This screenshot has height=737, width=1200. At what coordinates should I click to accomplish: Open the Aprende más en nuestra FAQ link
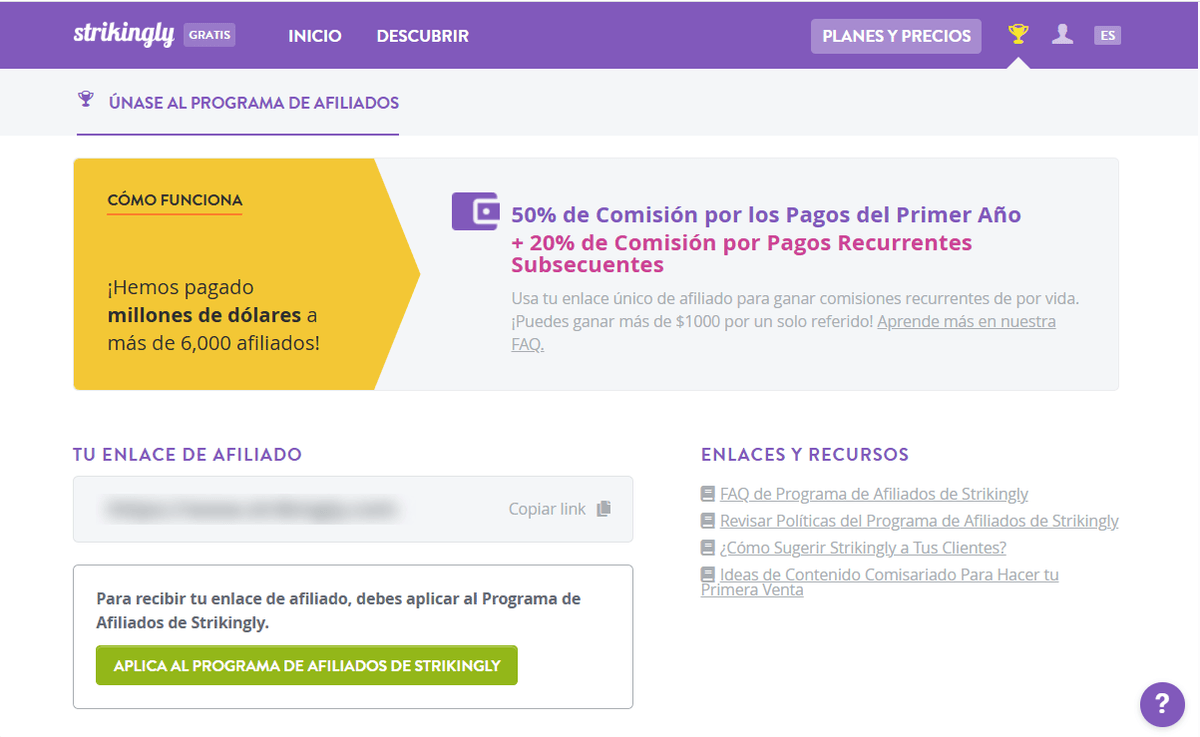point(965,321)
